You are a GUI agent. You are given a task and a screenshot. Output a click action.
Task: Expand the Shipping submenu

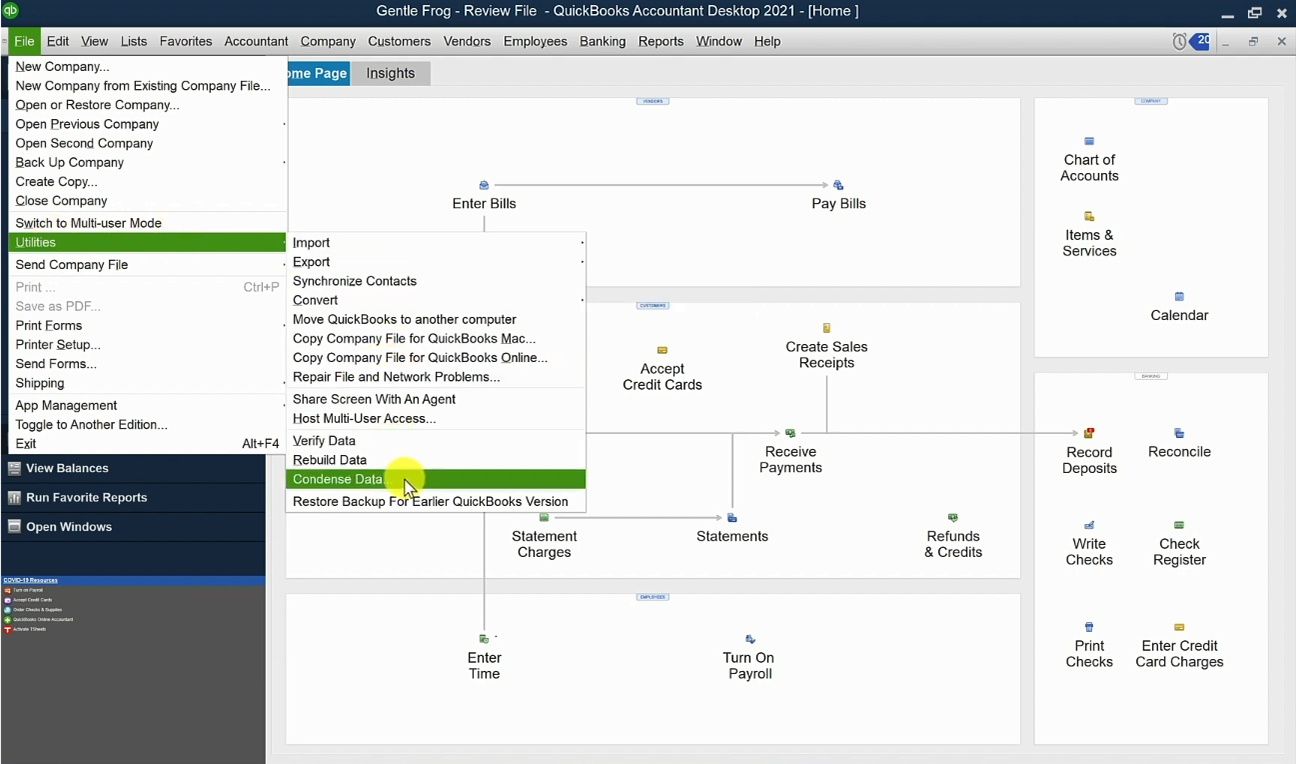148,383
